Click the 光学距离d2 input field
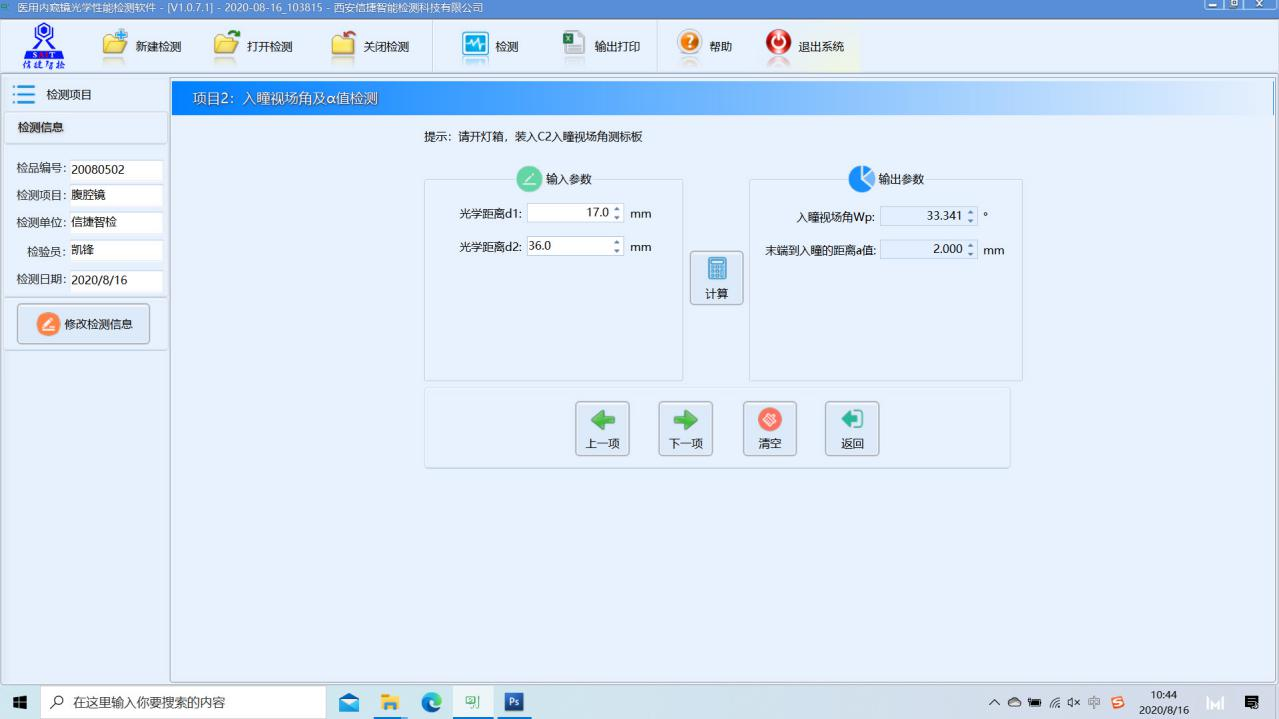 coord(568,246)
